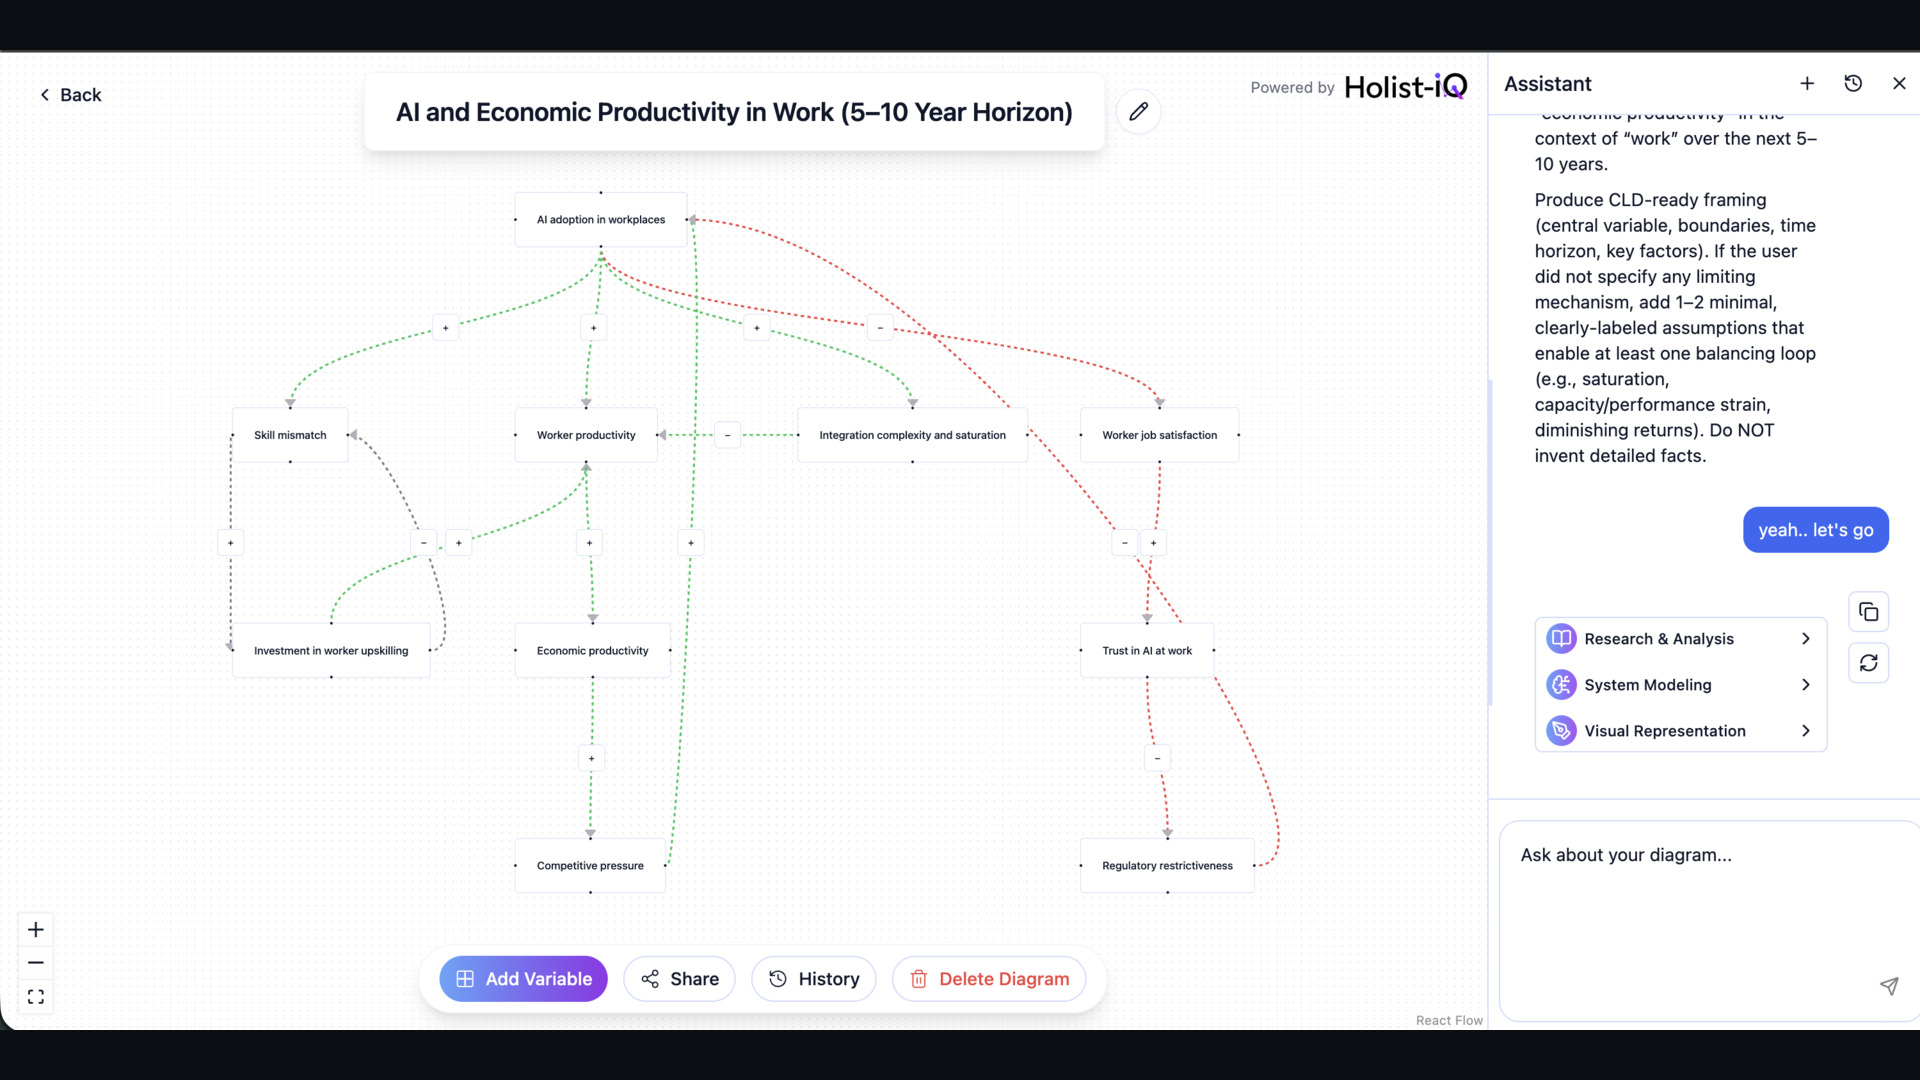Start a new assistant chat with plus icon
Image resolution: width=1920 pixels, height=1080 pixels.
point(1807,84)
